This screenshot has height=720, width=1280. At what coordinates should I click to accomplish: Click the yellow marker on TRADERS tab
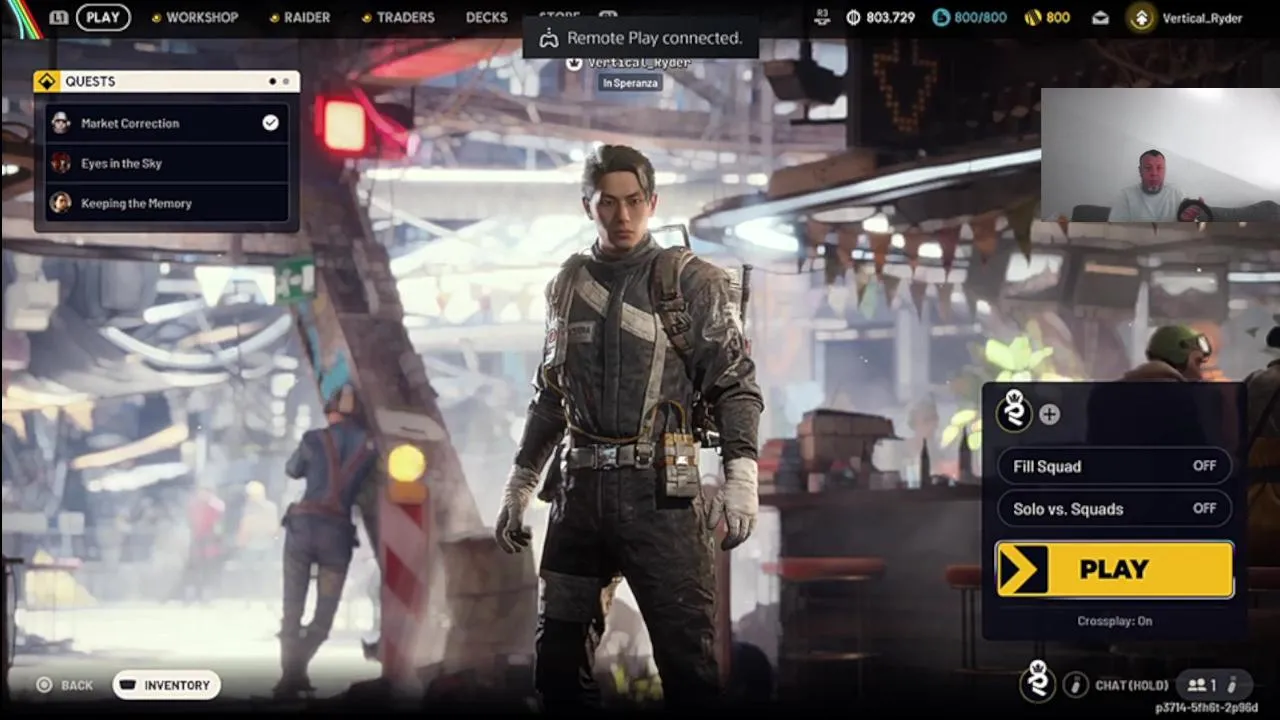pos(366,18)
